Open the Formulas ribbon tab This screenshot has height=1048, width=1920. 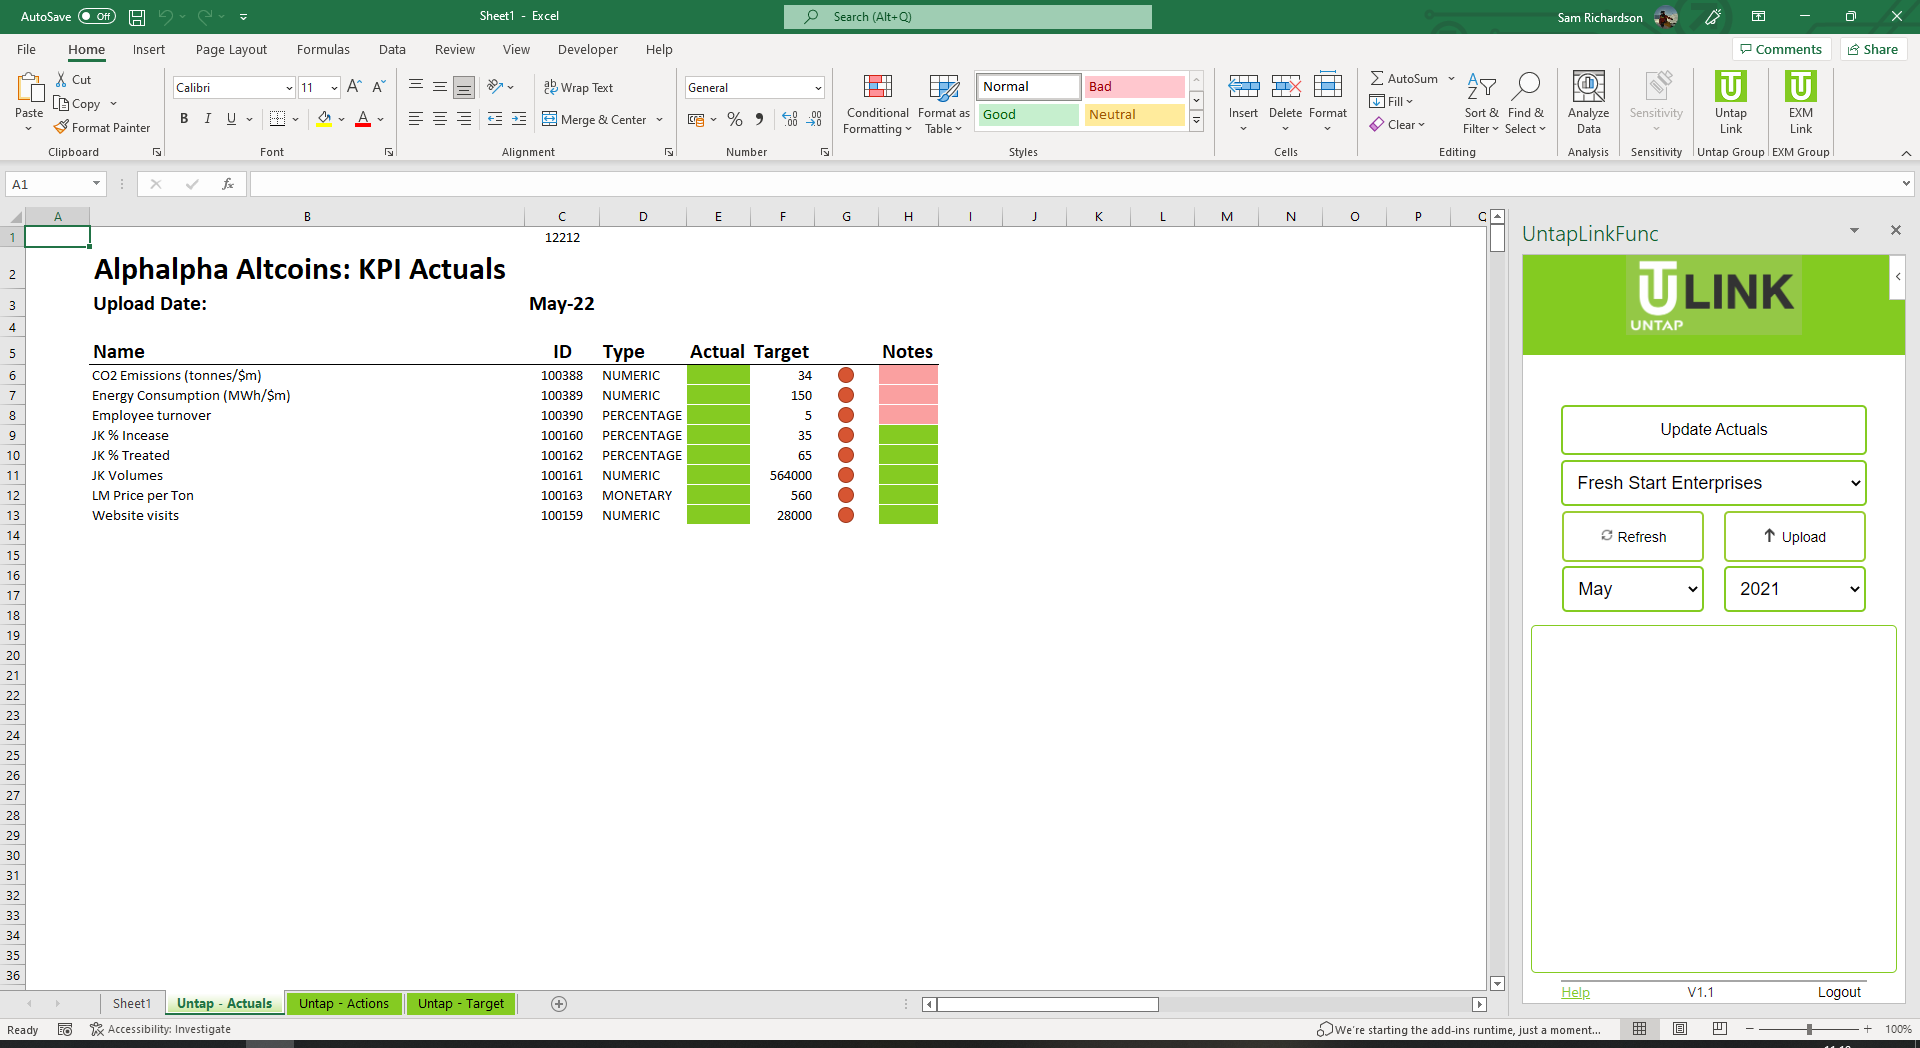tap(323, 50)
